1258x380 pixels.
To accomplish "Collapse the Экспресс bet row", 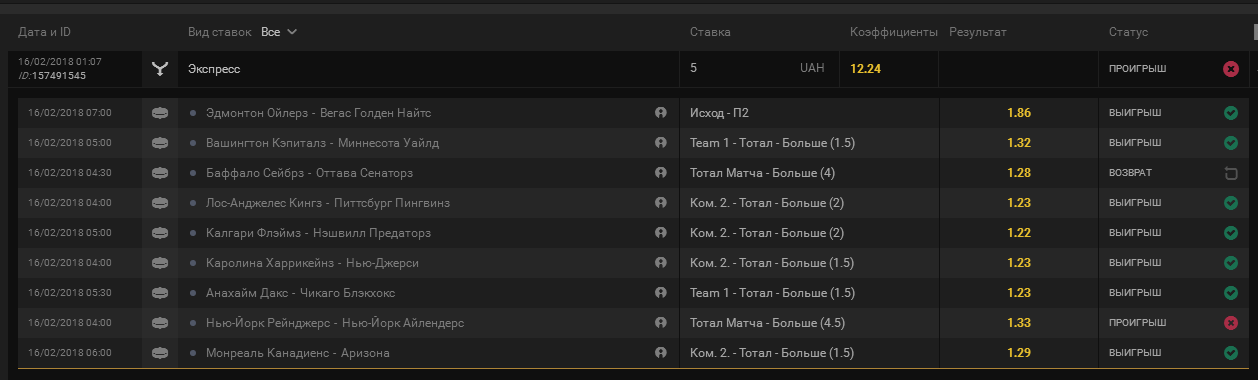I will tap(629, 69).
